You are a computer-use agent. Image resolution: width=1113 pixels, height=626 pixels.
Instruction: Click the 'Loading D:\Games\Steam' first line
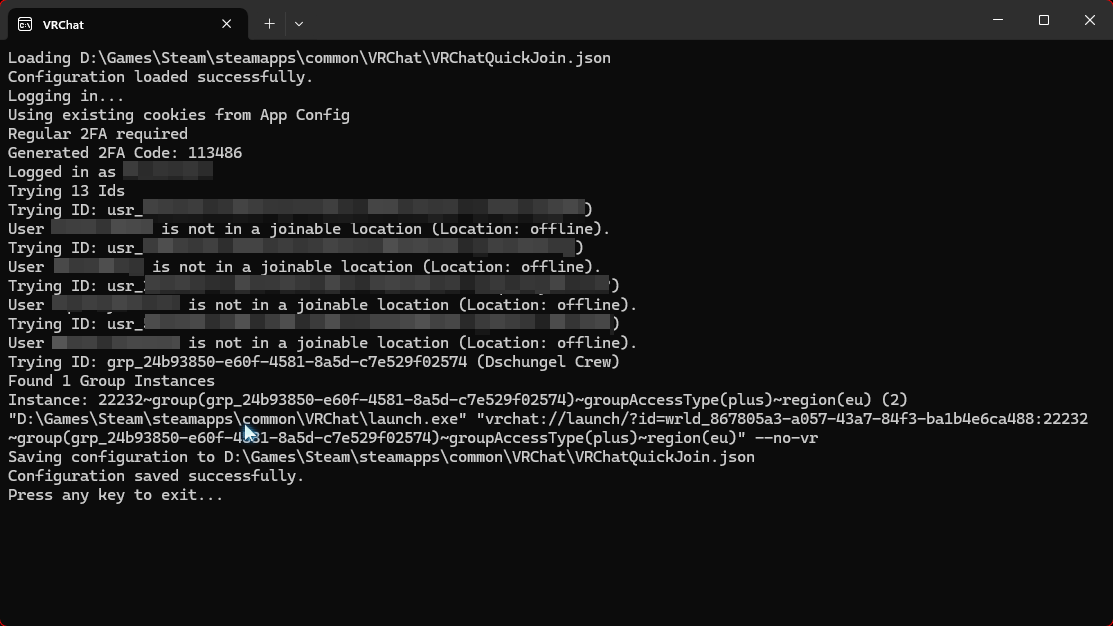point(309,58)
